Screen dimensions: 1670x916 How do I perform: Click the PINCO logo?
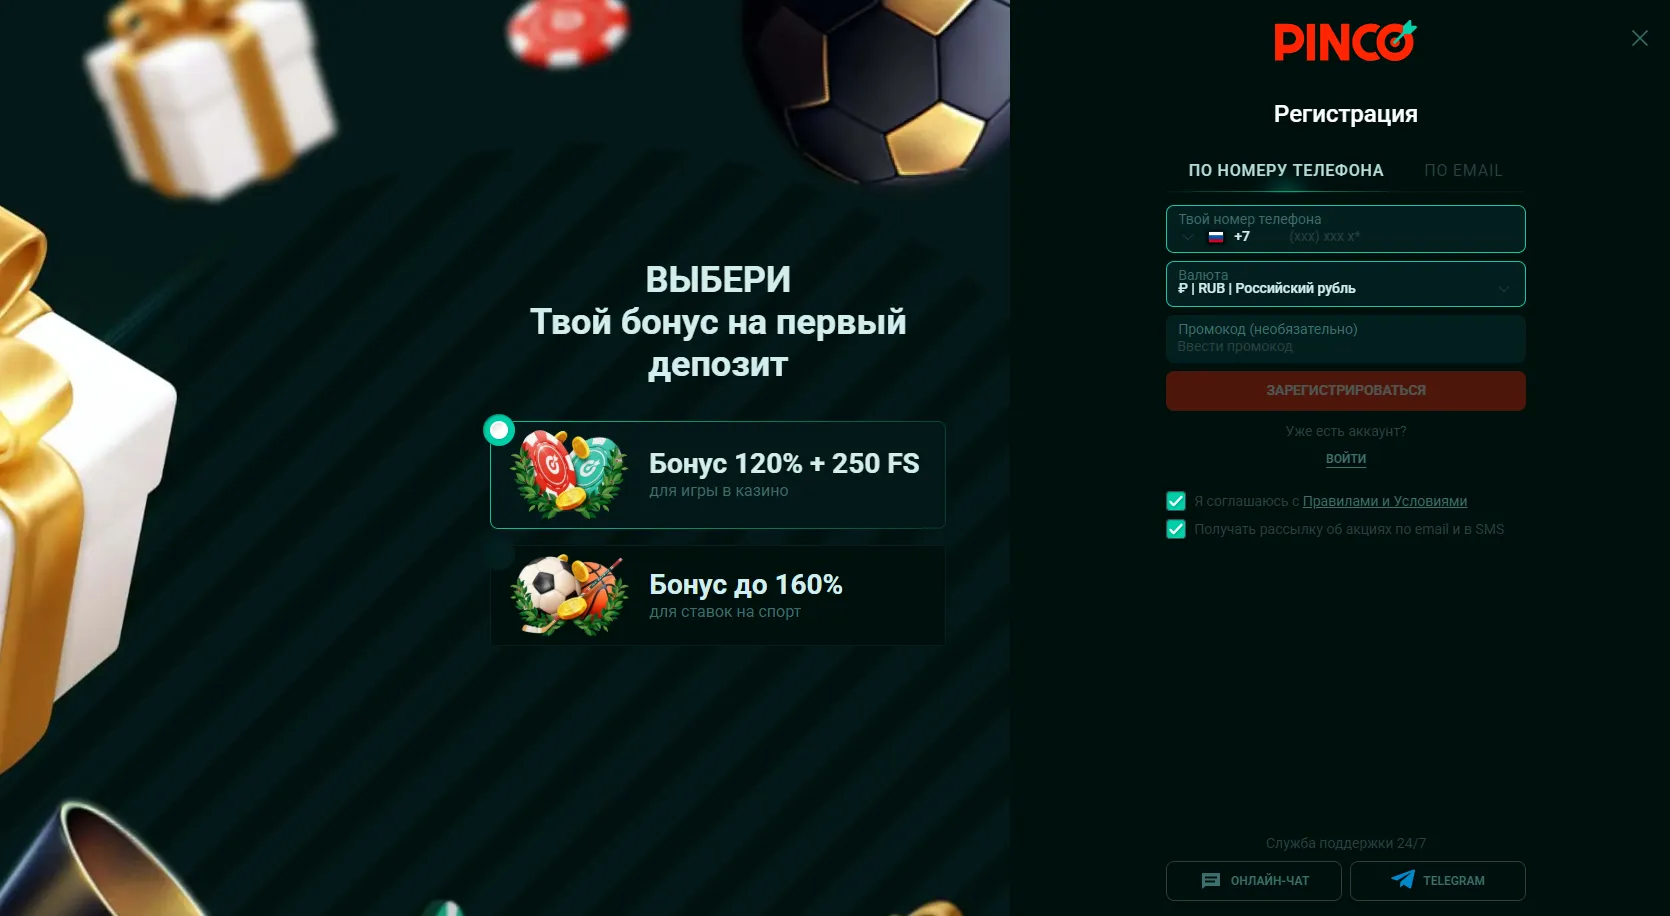1345,42
